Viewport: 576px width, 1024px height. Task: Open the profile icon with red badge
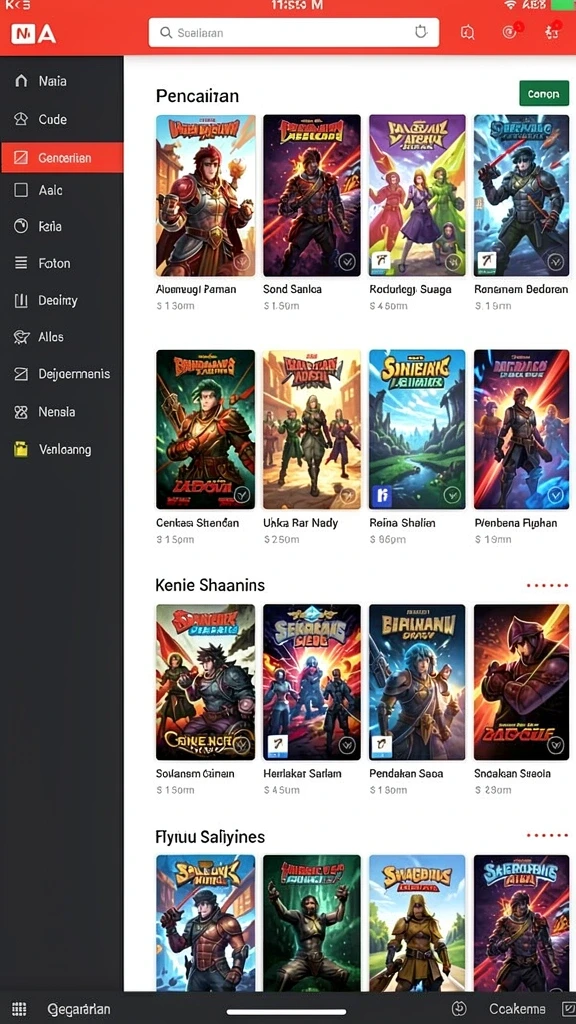coord(552,32)
